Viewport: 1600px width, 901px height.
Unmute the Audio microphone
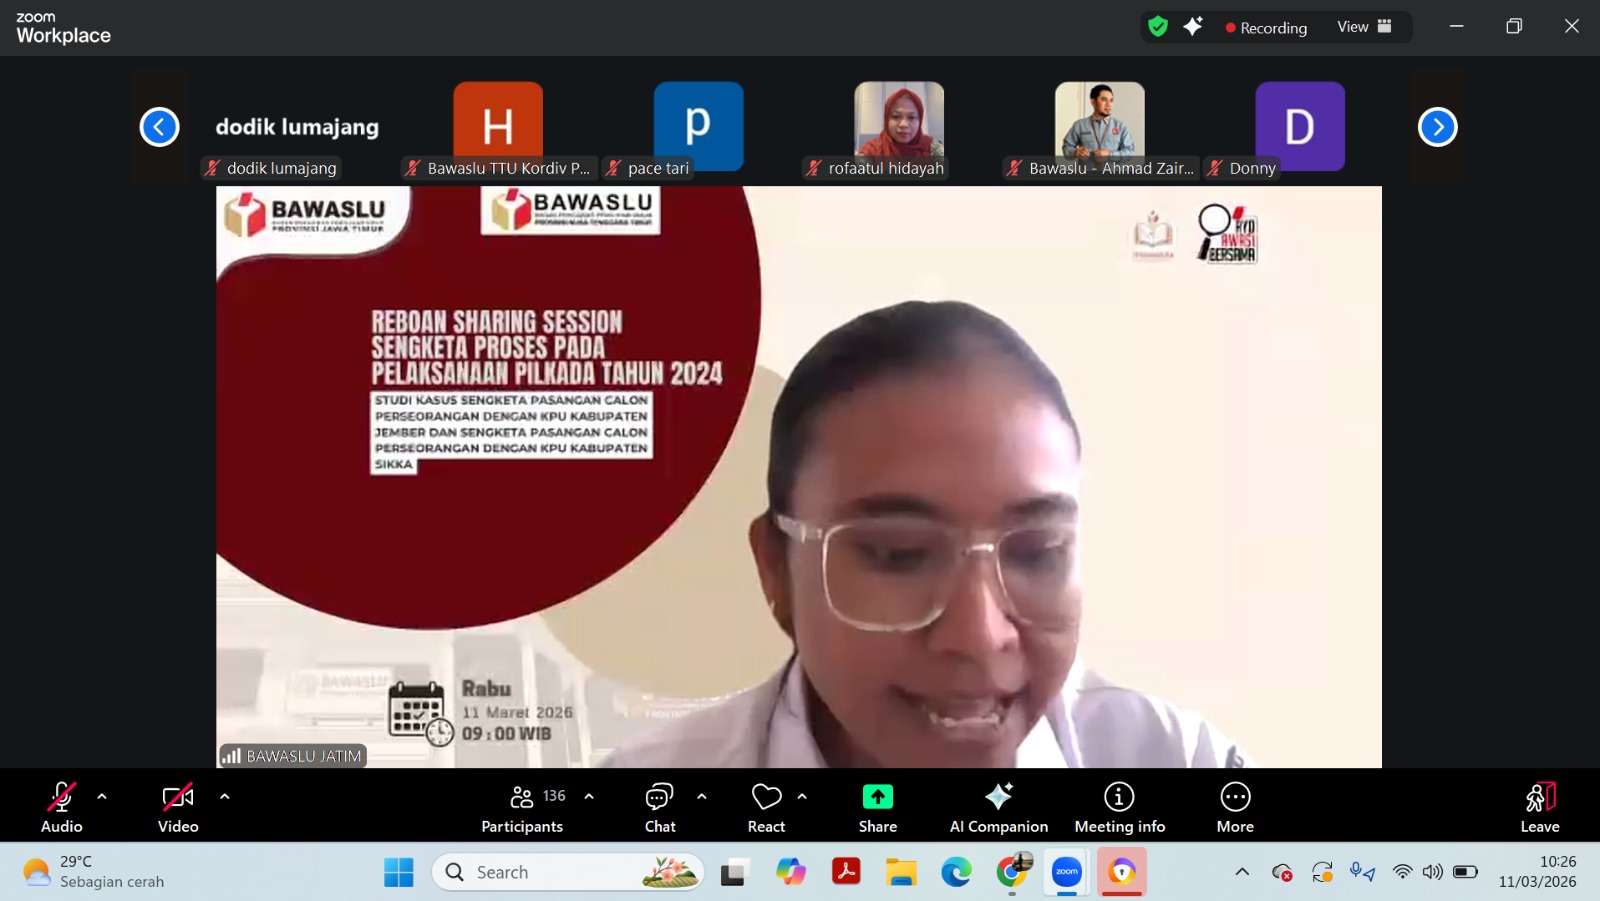[x=61, y=807]
